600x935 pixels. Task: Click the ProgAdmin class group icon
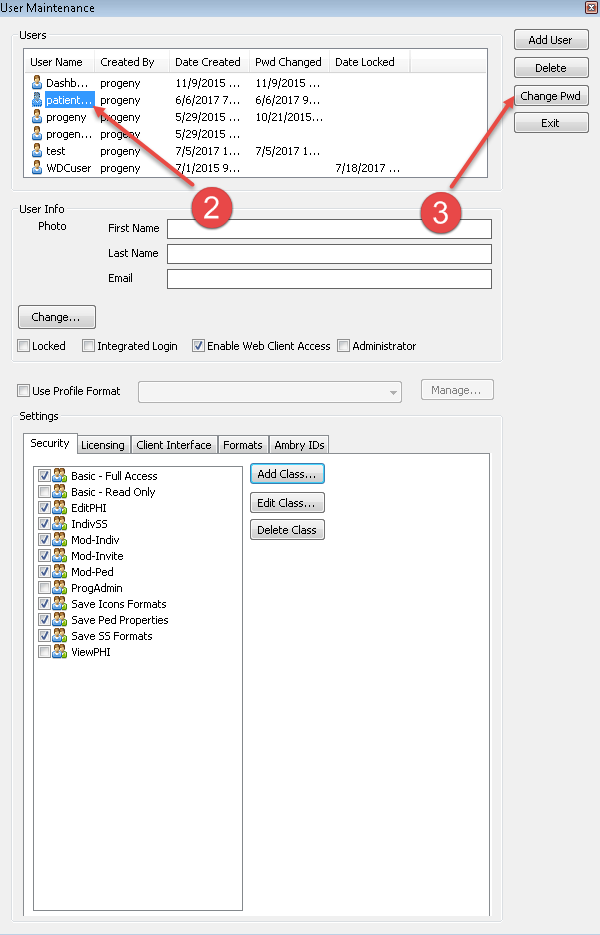[x=60, y=587]
